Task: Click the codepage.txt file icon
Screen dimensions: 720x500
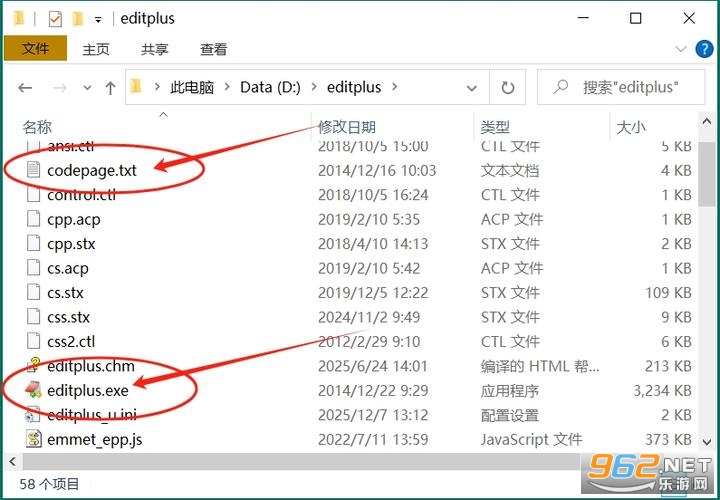Action: 33,170
